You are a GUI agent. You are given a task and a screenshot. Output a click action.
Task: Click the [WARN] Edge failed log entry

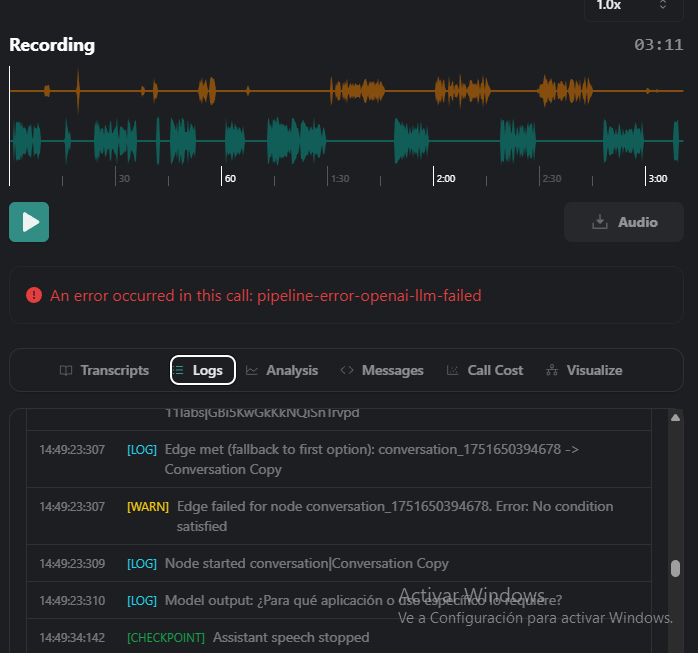(339, 516)
